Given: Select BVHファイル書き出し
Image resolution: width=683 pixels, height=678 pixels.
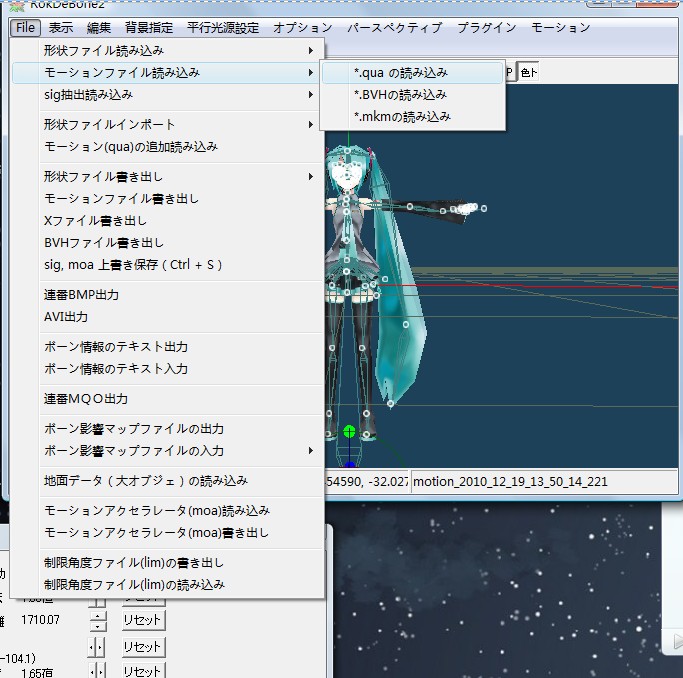Looking at the screenshot, I should pyautogui.click(x=168, y=243).
